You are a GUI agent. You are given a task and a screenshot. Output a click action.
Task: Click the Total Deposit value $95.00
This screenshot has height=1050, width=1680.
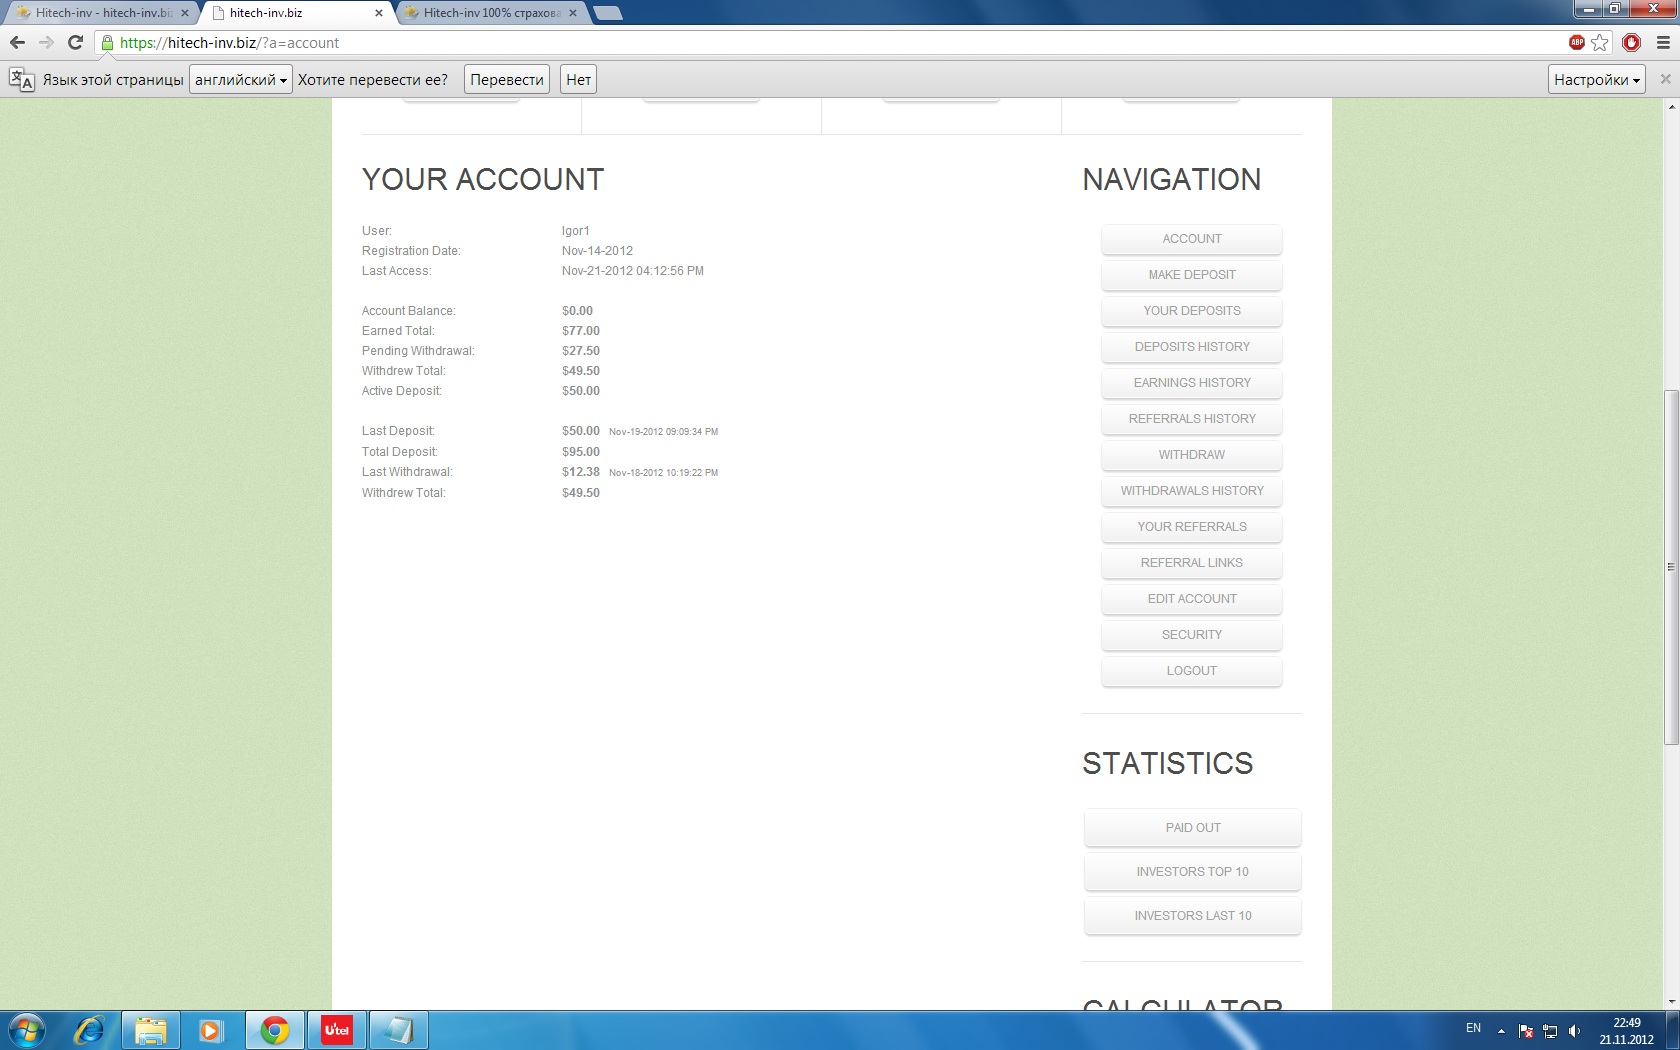[581, 452]
